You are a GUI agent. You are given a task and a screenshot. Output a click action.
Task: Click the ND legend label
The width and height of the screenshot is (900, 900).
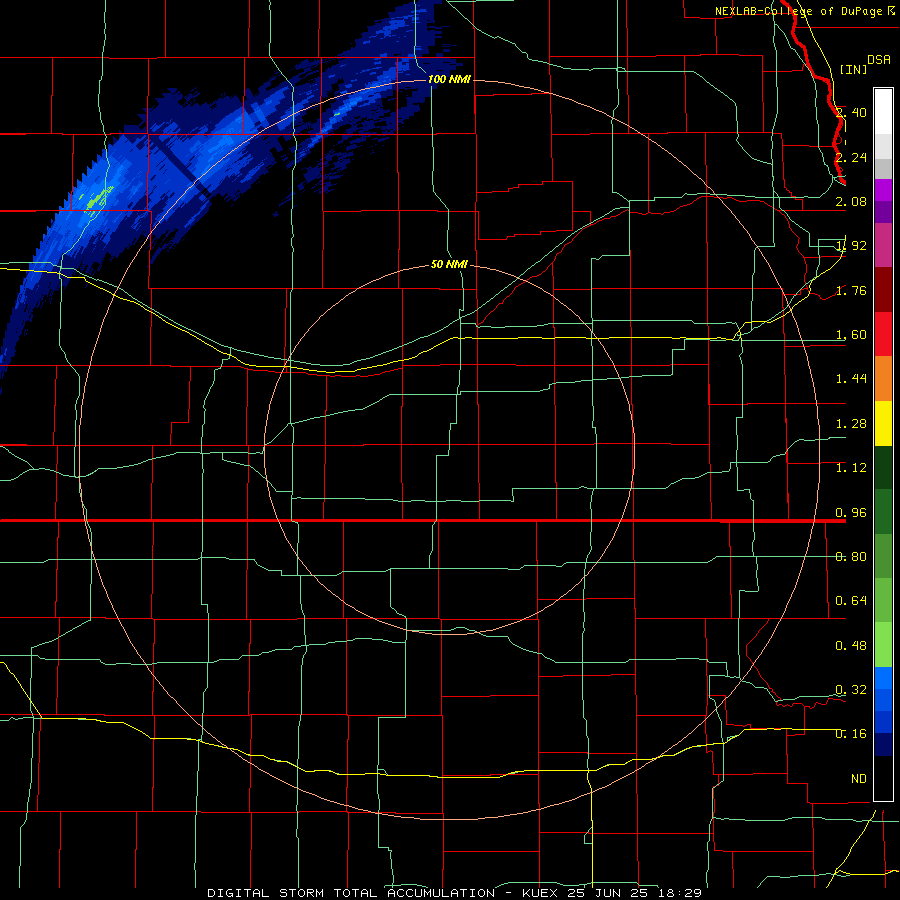(x=859, y=779)
